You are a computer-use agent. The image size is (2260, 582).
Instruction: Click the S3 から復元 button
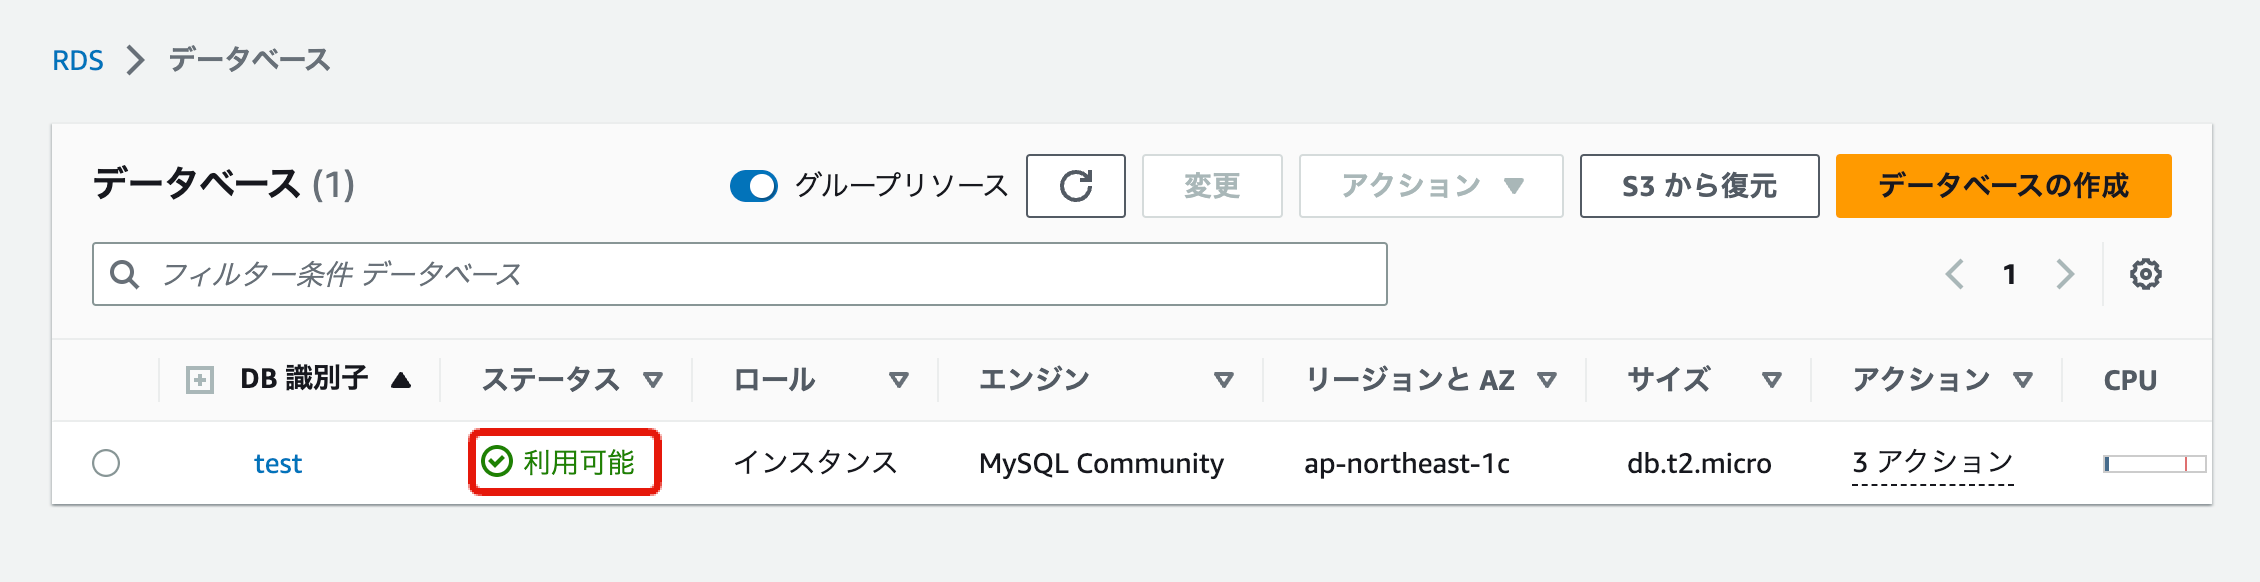point(1699,186)
